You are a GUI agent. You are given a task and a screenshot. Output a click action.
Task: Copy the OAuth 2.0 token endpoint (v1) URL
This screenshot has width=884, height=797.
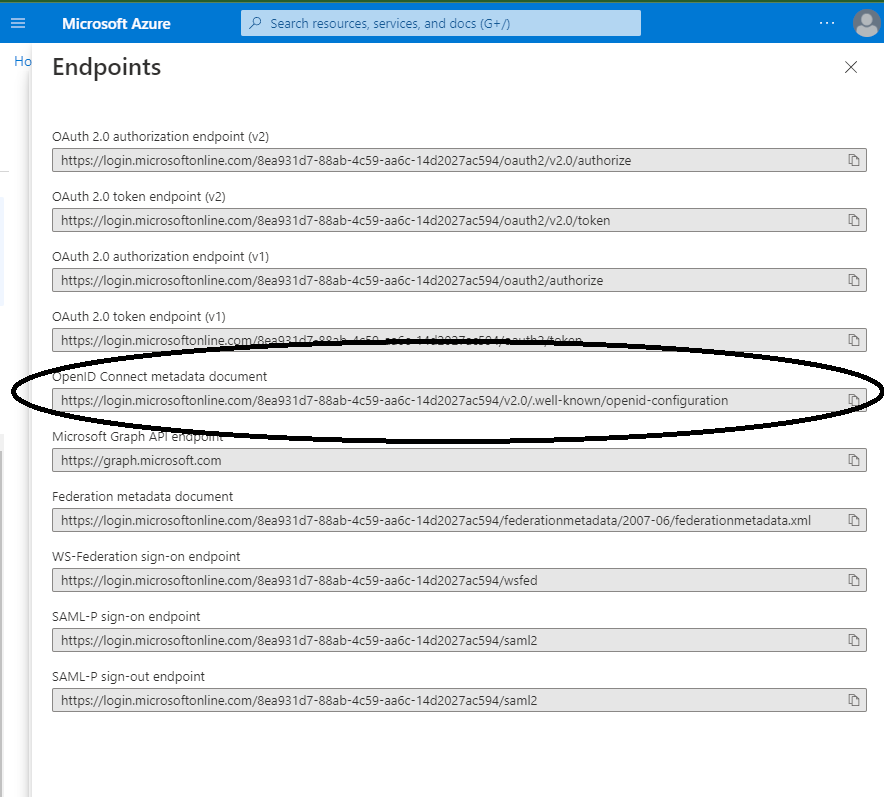(854, 340)
